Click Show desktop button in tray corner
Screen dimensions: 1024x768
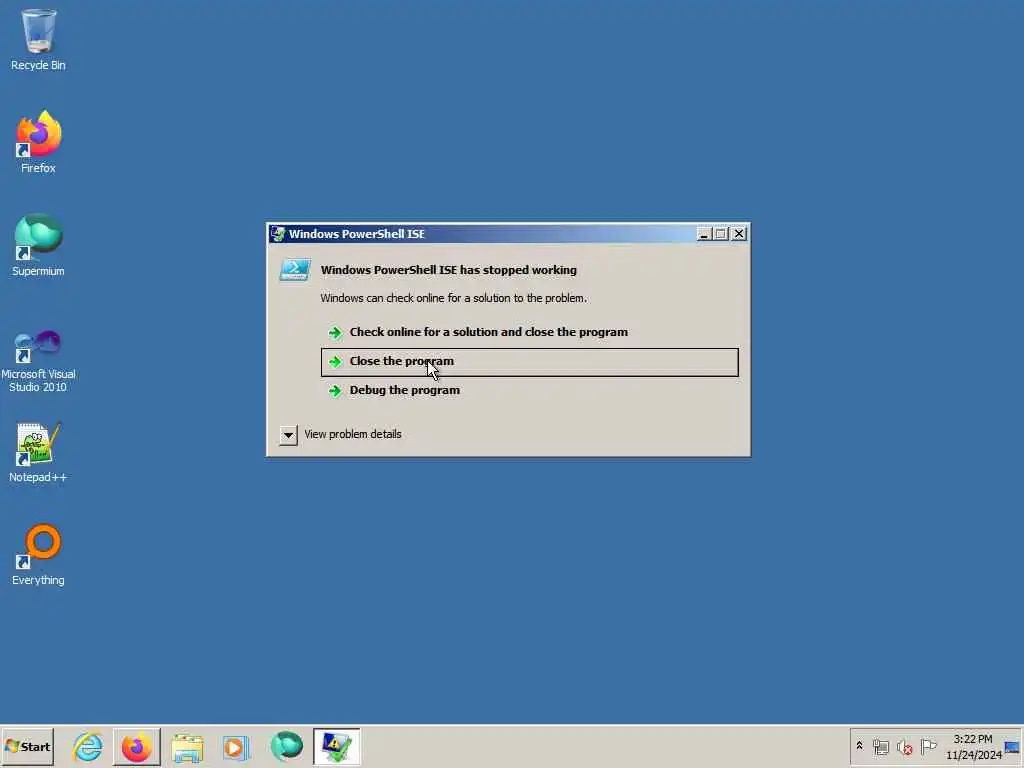[1012, 746]
